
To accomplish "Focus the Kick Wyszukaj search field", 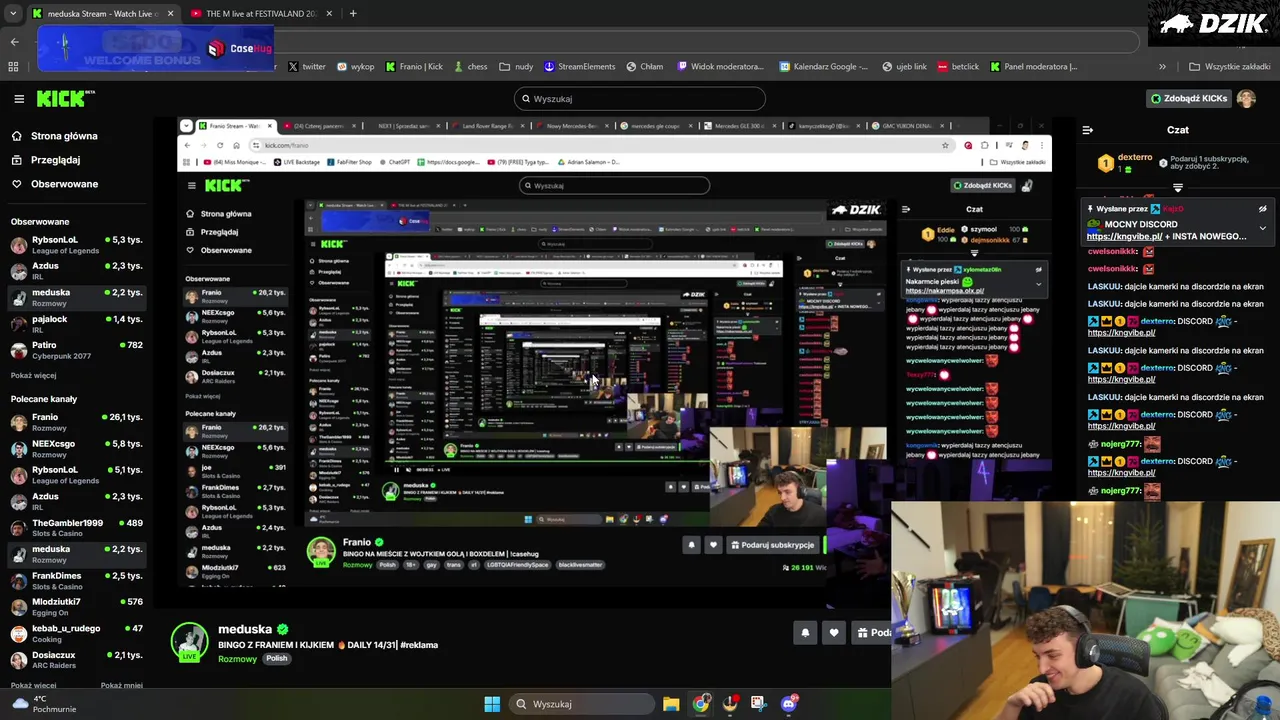I will [640, 98].
